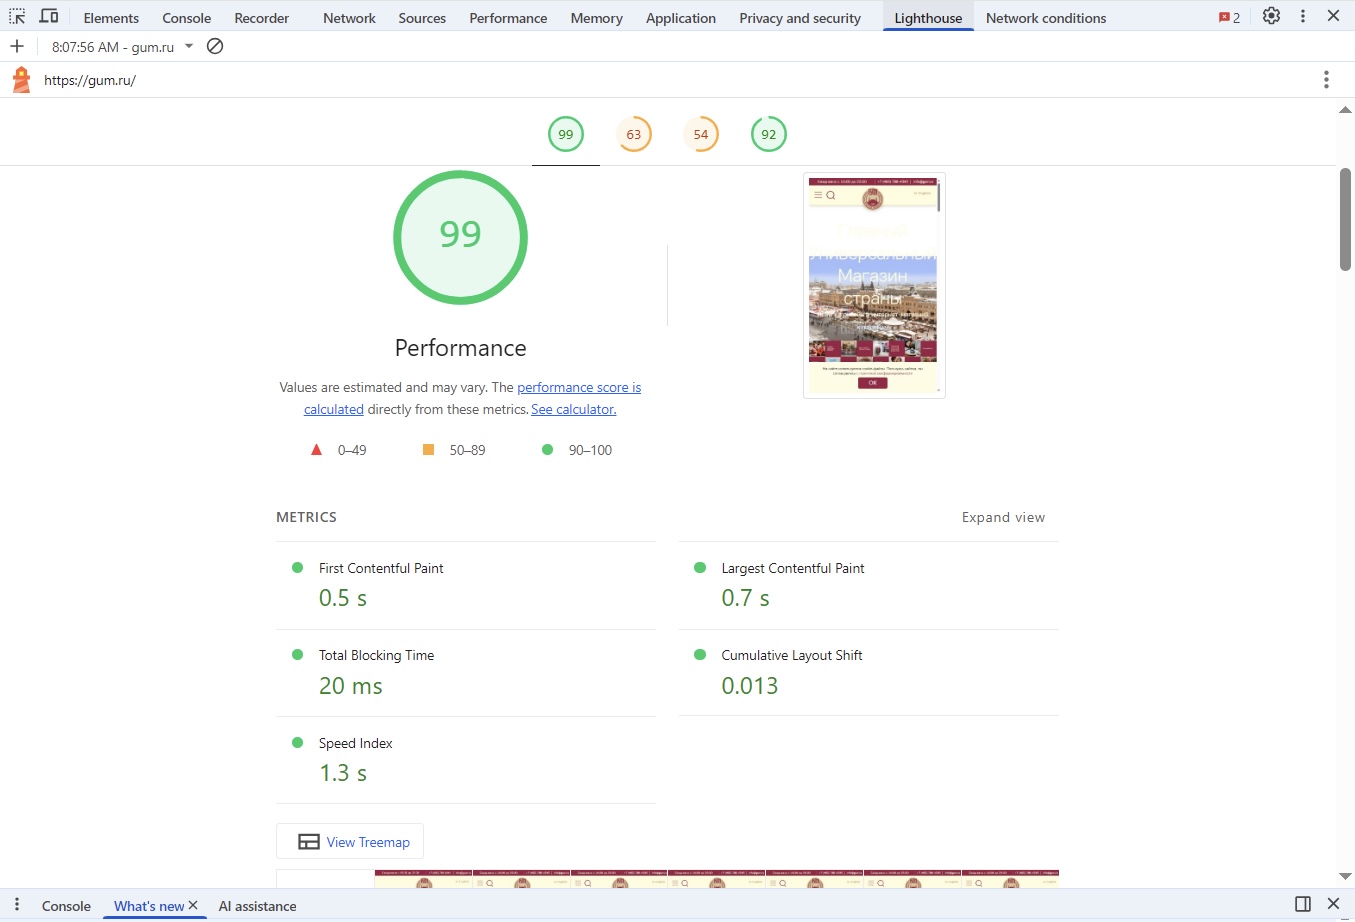Click the clear all reports icon

[215, 47]
